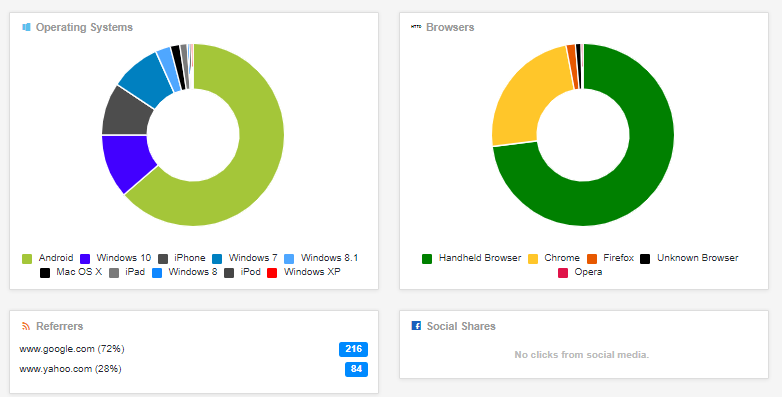The height and width of the screenshot is (397, 782).
Task: Click the Mac OS X legend swatch
Action: click(x=45, y=272)
